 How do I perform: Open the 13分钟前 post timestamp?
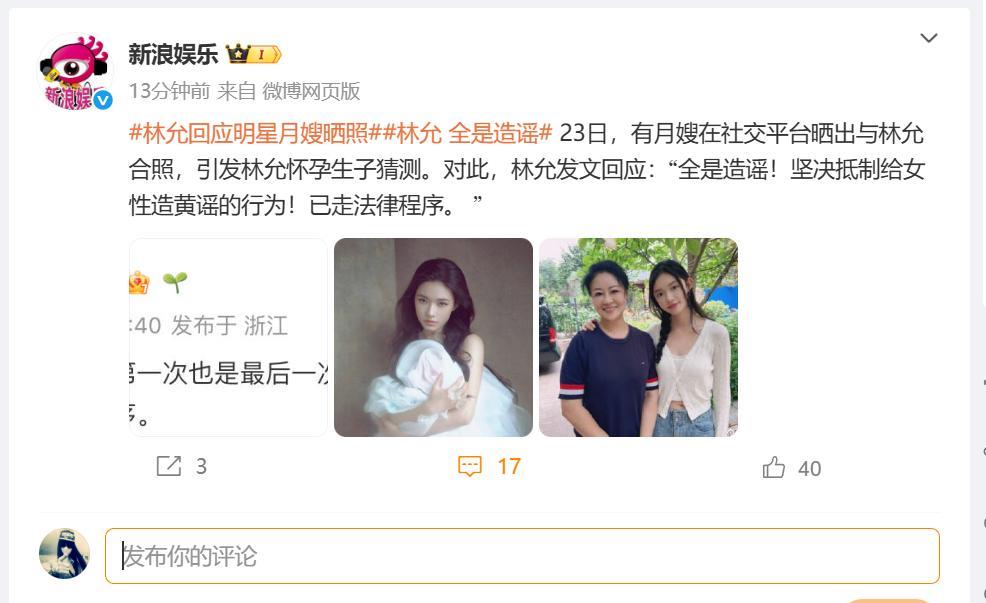(169, 91)
